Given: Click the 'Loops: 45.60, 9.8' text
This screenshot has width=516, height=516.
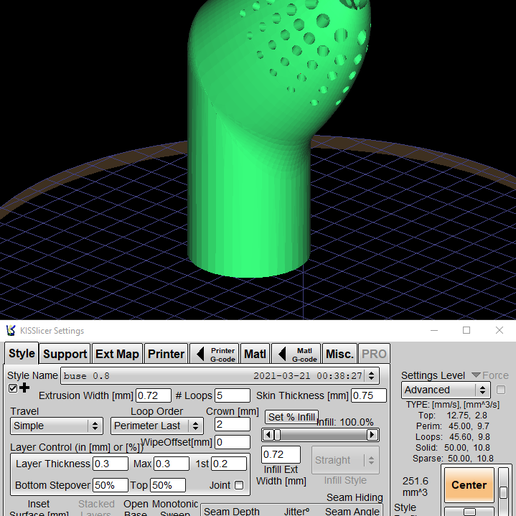Looking at the screenshot, I should [x=453, y=437].
